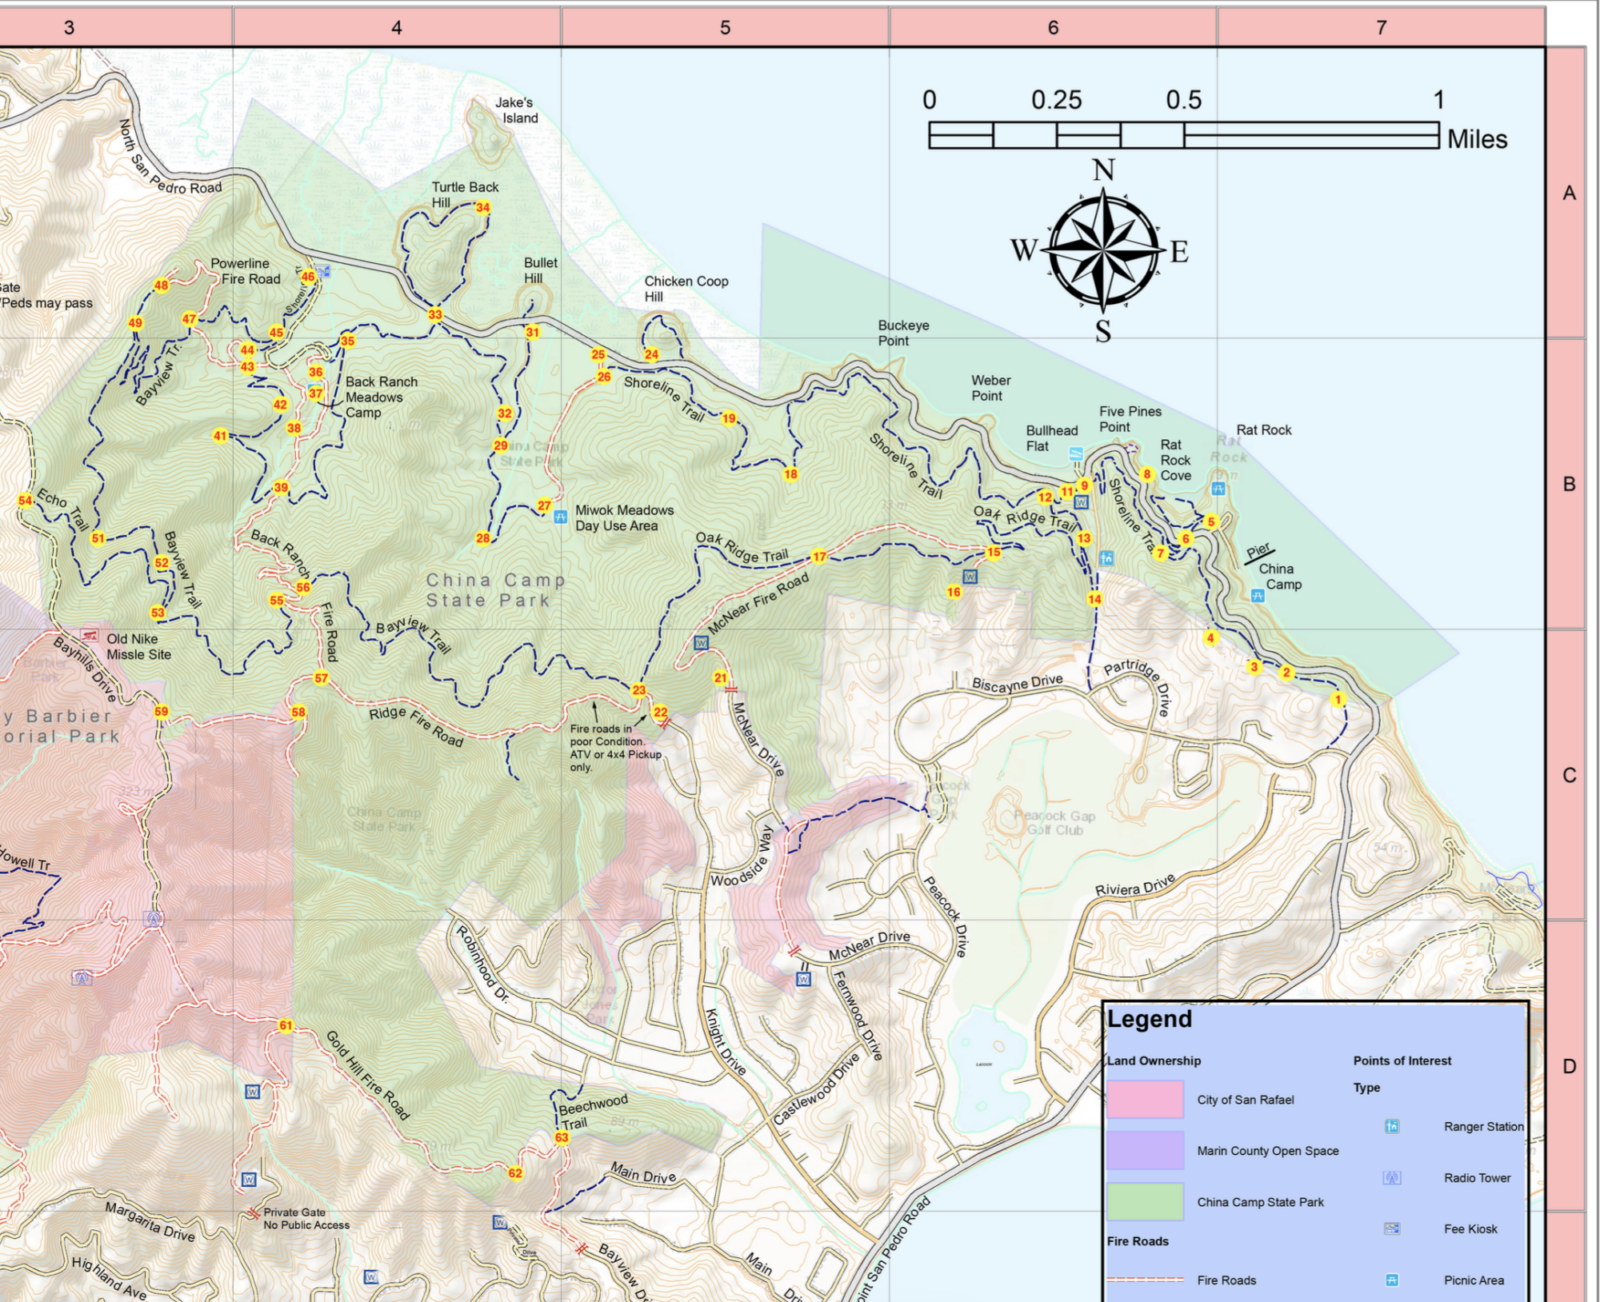
Task: Click the picnic icon at Rat Rock Cove
Action: (x=1218, y=489)
